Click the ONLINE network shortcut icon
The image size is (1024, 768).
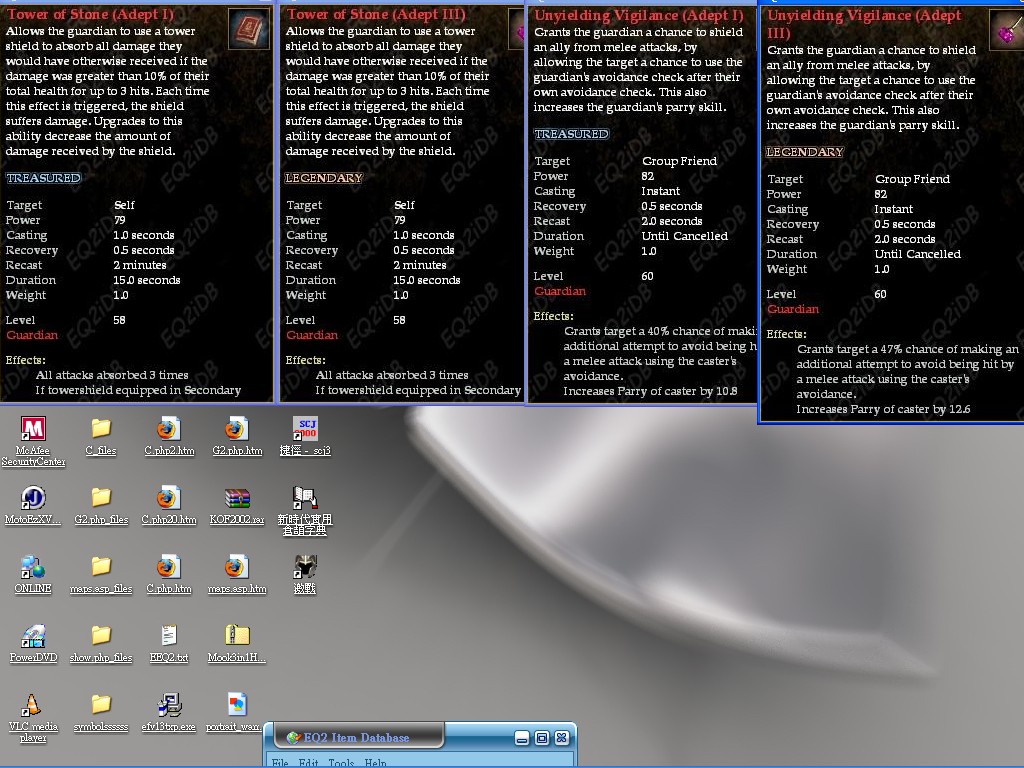click(x=33, y=567)
